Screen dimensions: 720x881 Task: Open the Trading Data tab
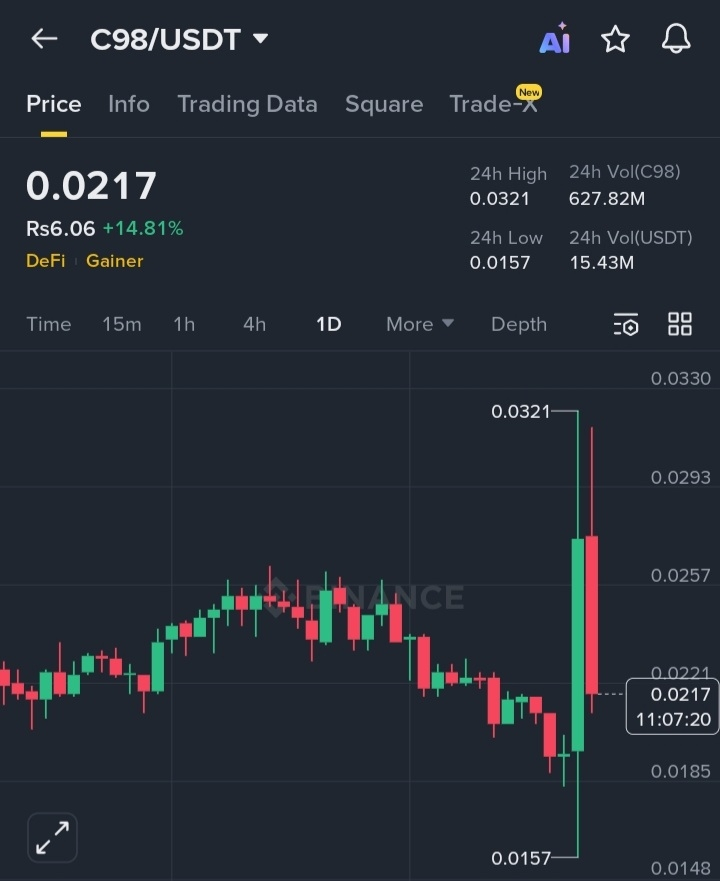[247, 104]
